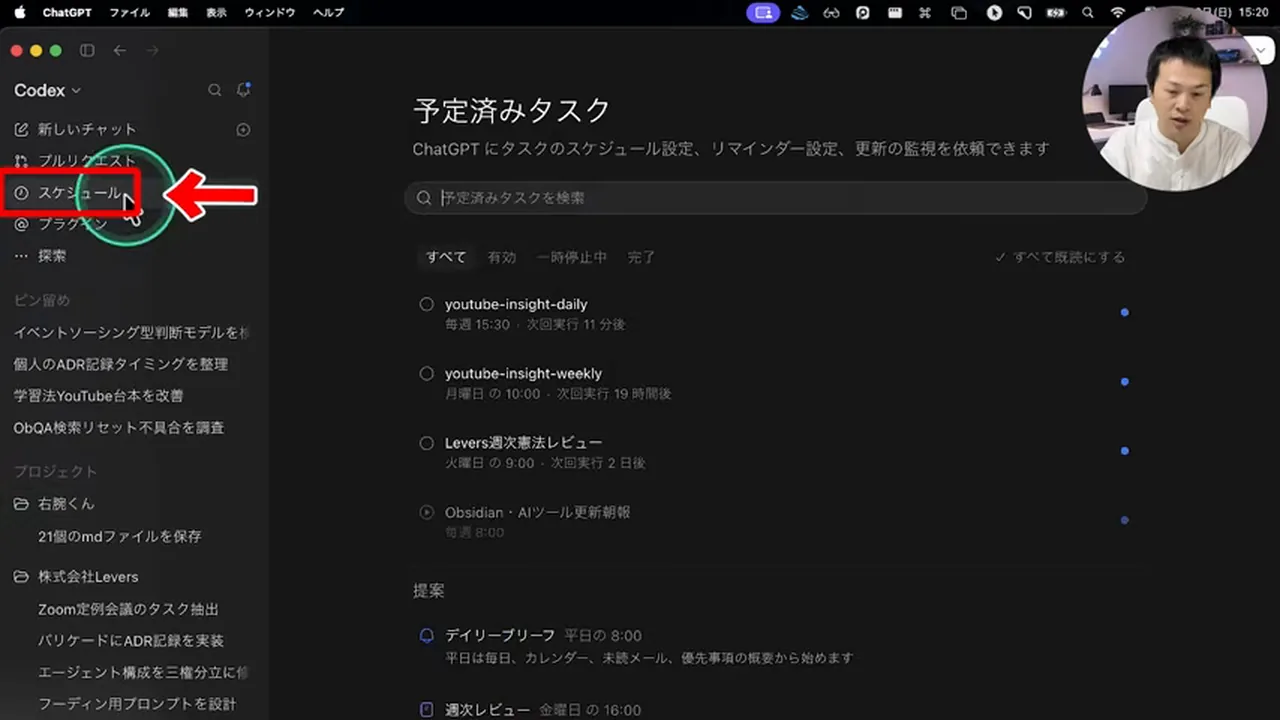1280x720 pixels.
Task: Select the 有効 filter tab
Action: pos(501,257)
